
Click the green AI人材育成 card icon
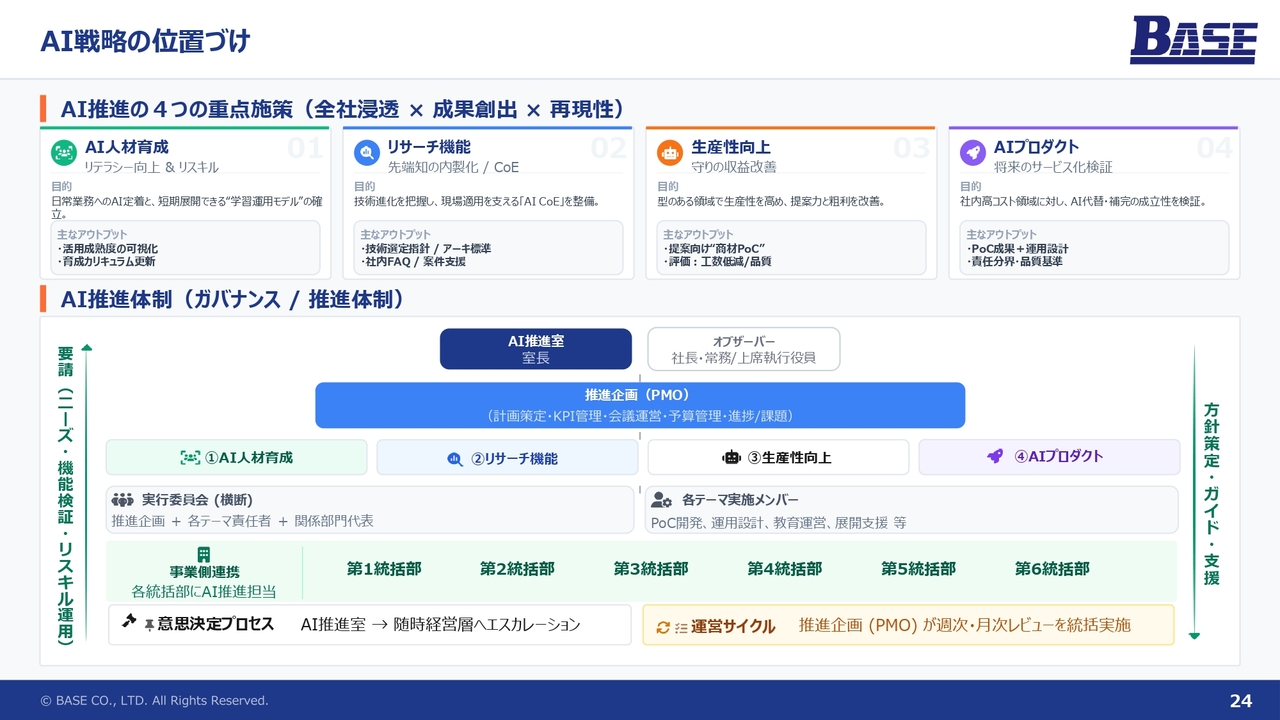[64, 153]
